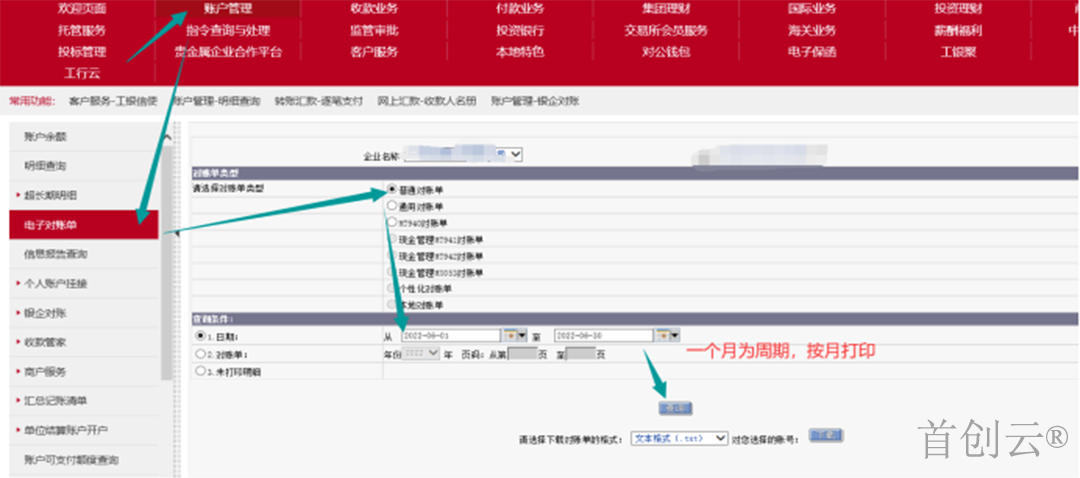Image resolution: width=1080 pixels, height=478 pixels.
Task: Open 监管审批 menu
Action: tap(374, 30)
